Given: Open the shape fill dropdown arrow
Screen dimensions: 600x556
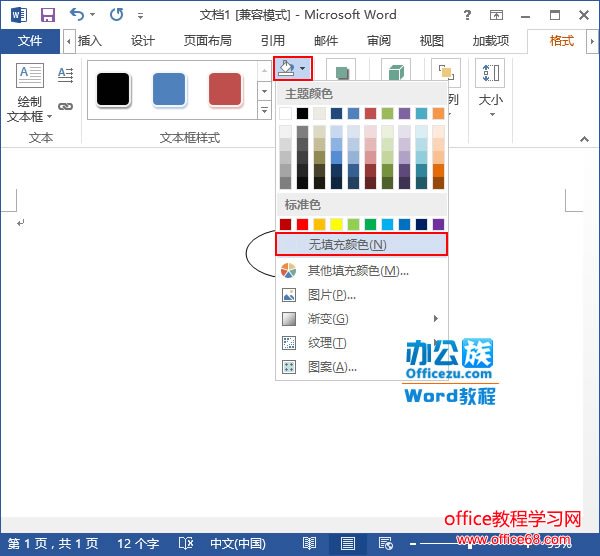Looking at the screenshot, I should tap(303, 68).
